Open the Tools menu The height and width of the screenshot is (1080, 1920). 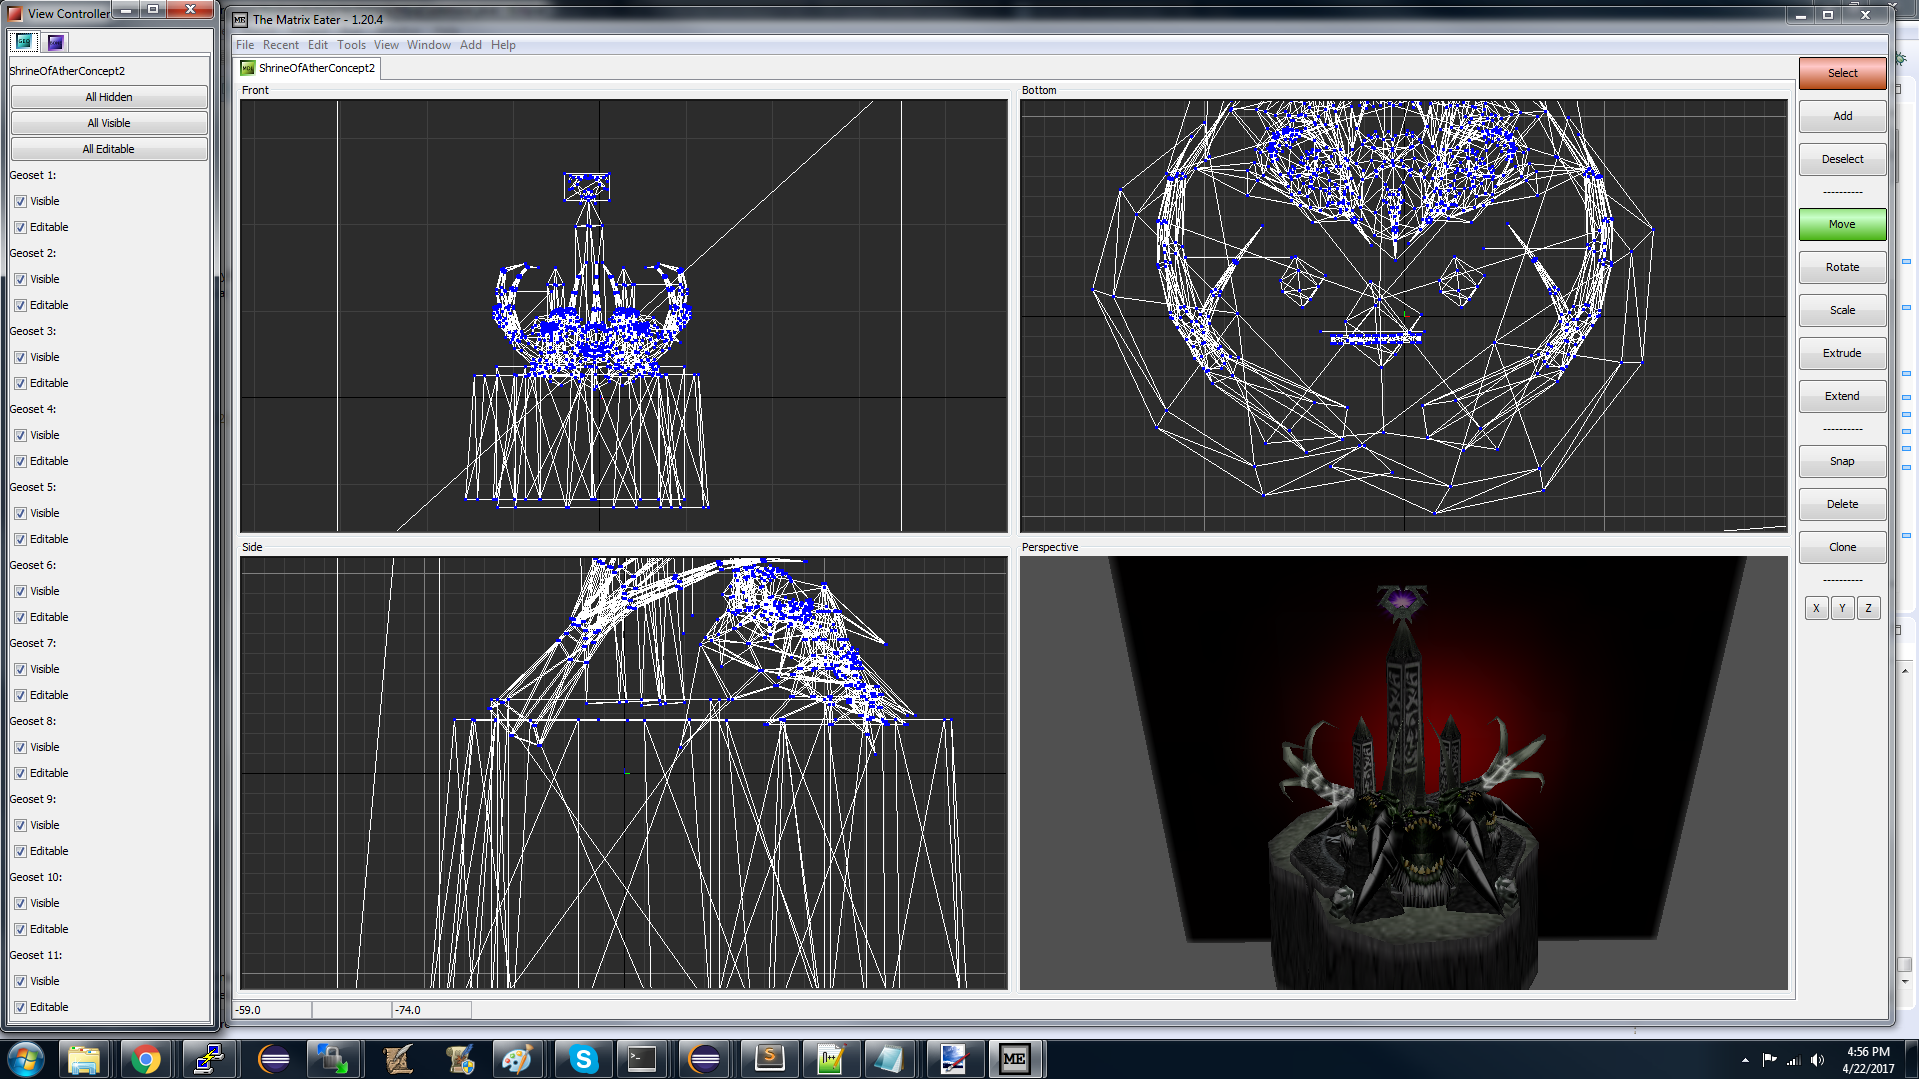click(x=351, y=45)
